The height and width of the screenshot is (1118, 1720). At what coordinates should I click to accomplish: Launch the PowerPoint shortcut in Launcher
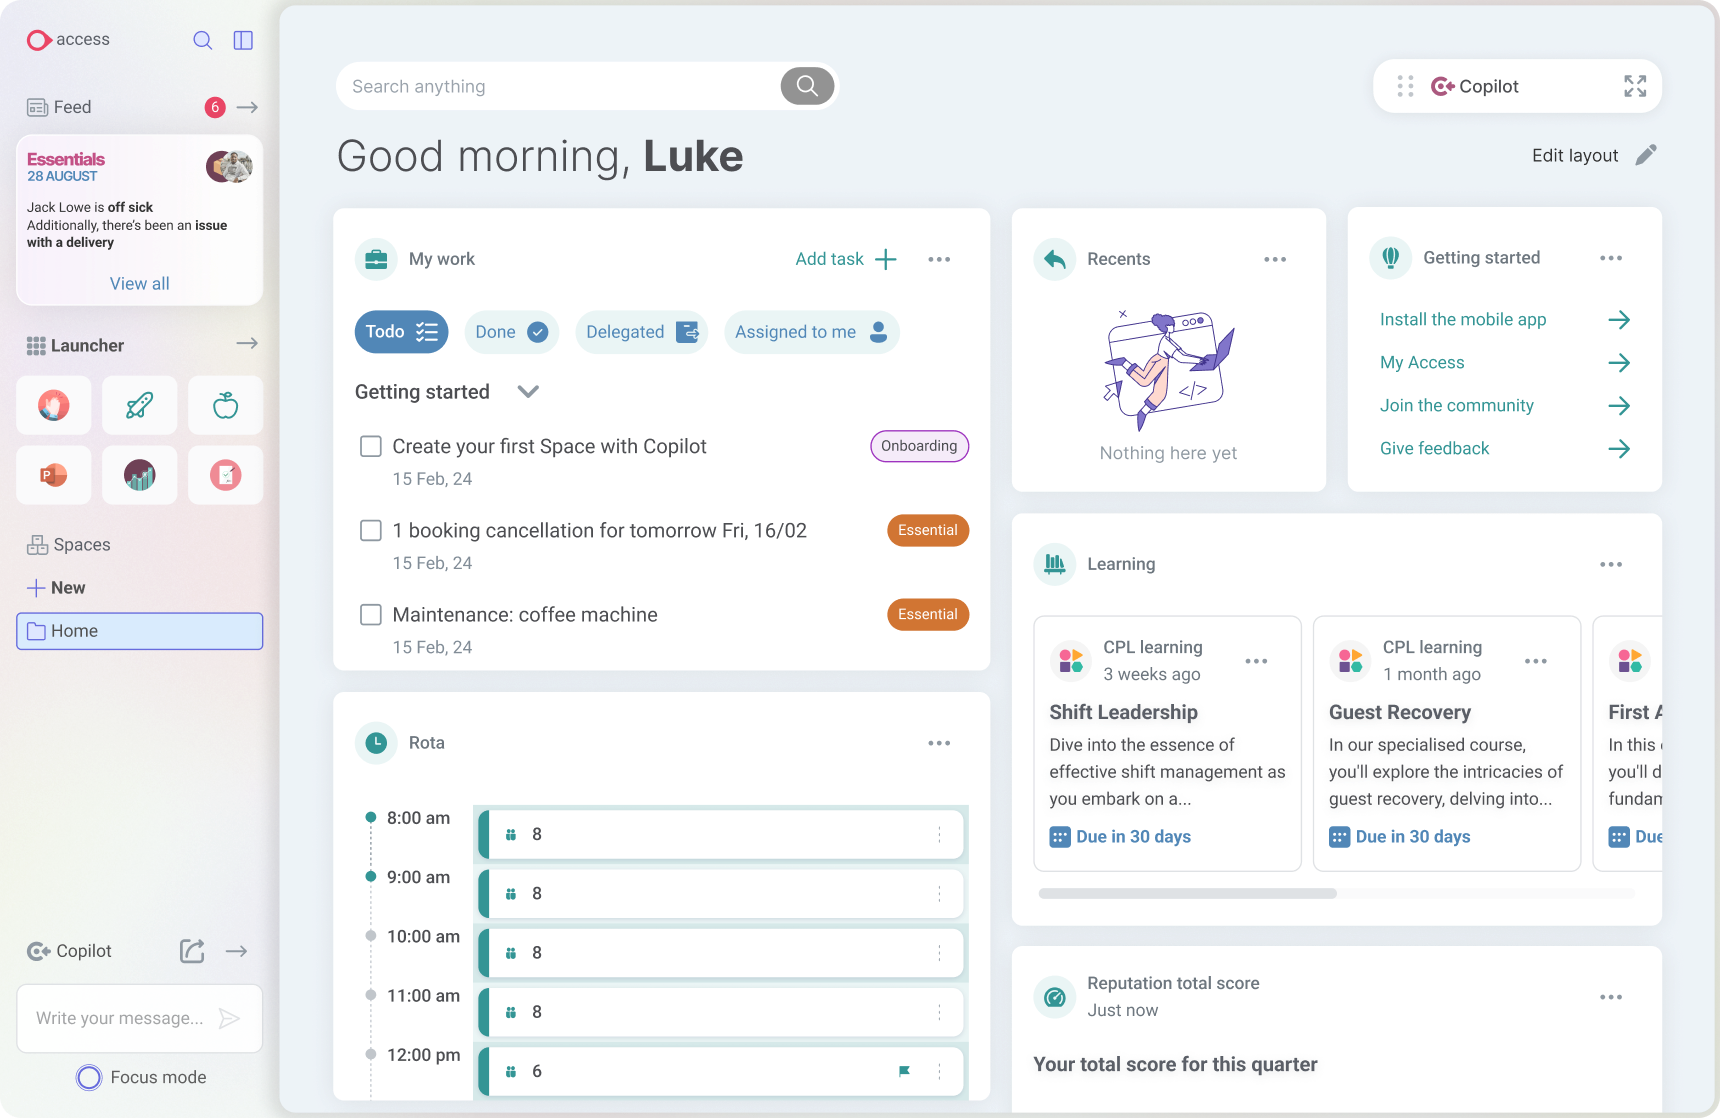coord(54,475)
